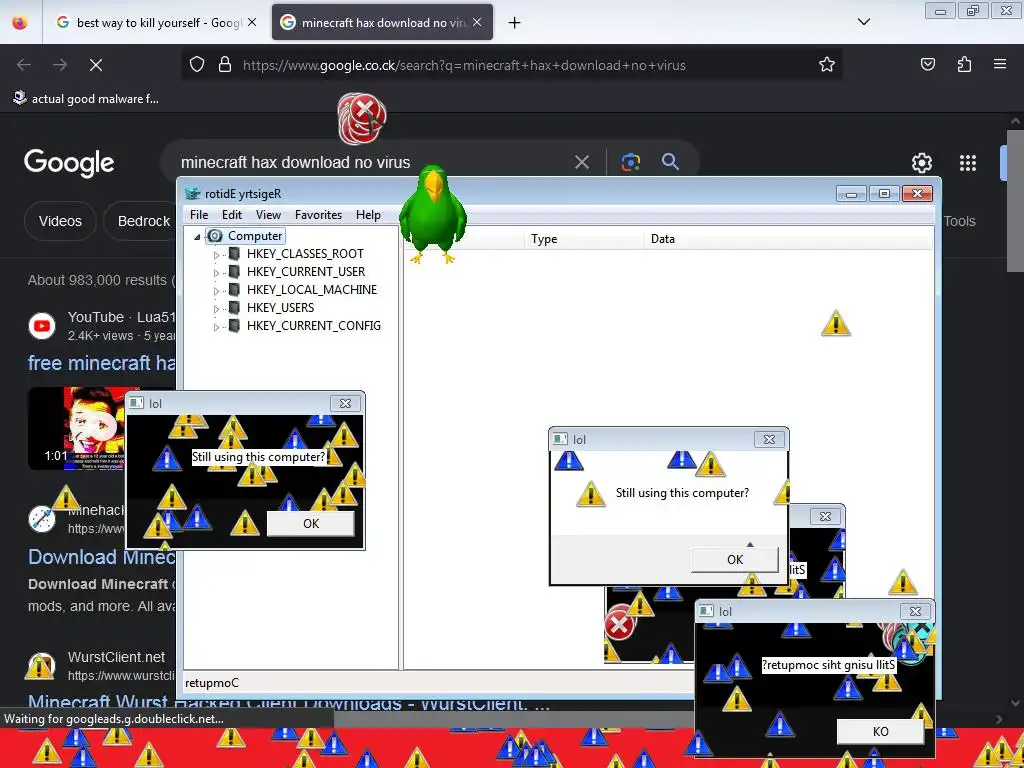Expand the HKEY_CLASSES_ROOT key

(216, 255)
